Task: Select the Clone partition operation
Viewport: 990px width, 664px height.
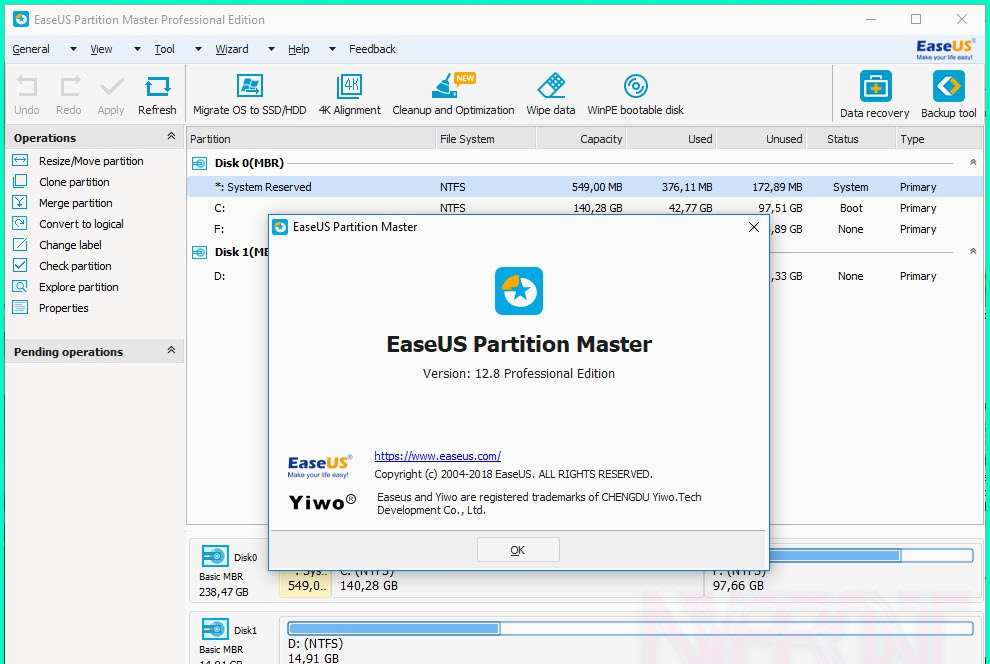Action: tap(74, 182)
